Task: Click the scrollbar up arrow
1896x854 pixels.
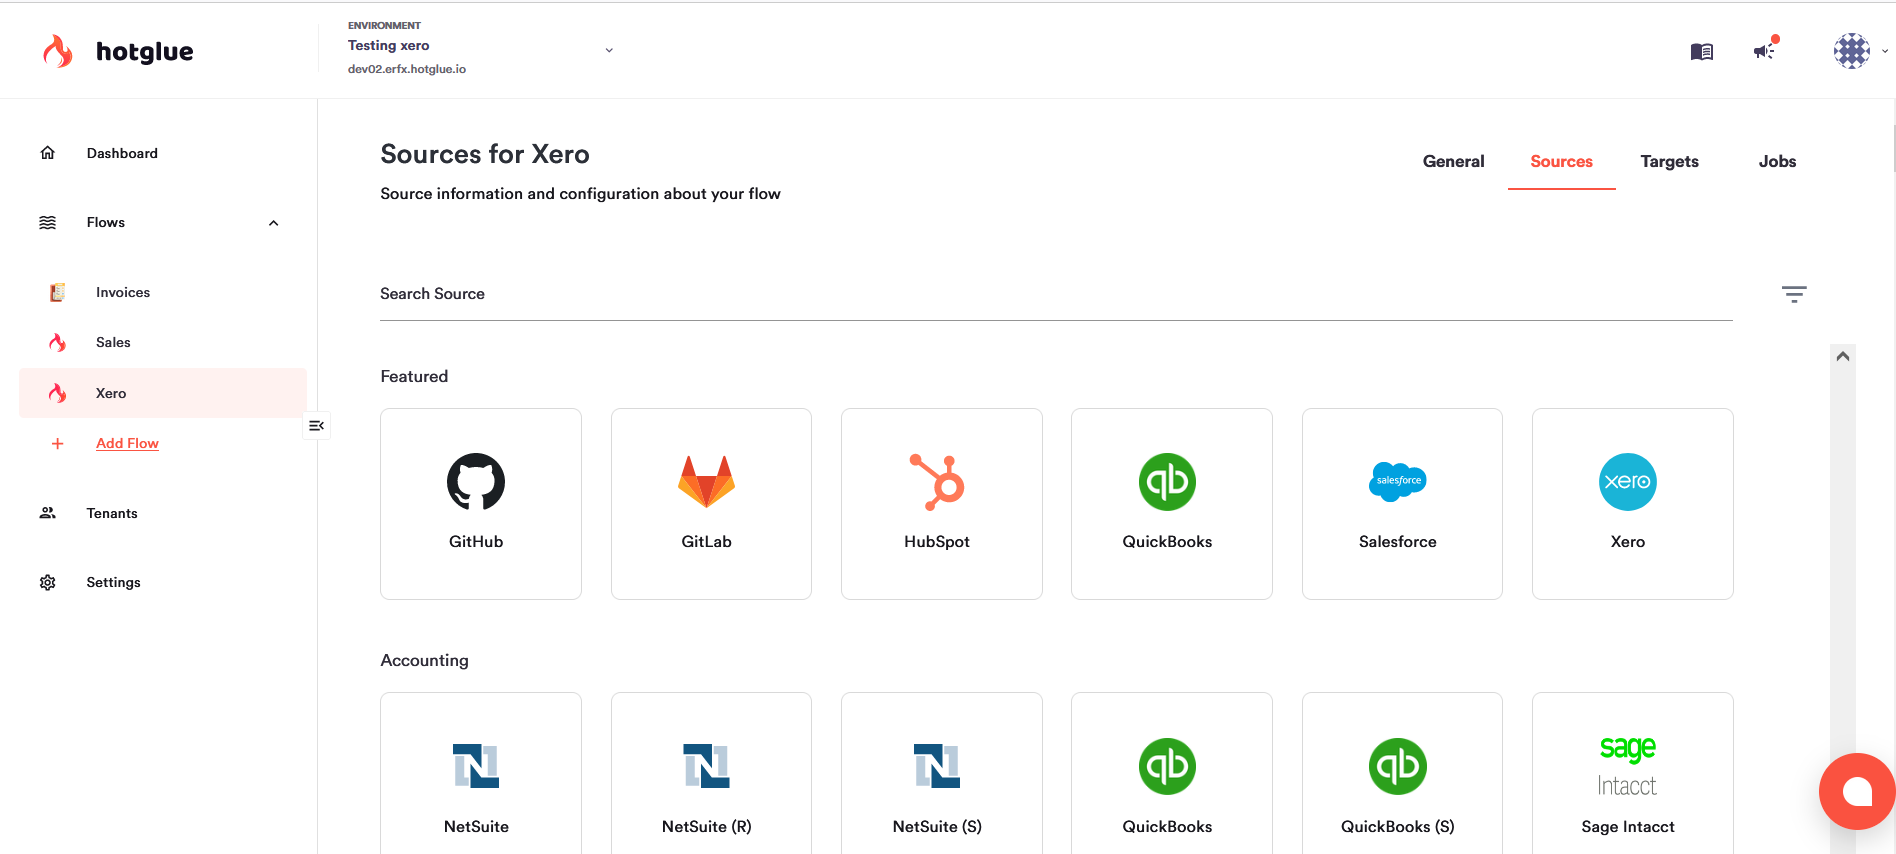Action: click(x=1842, y=356)
